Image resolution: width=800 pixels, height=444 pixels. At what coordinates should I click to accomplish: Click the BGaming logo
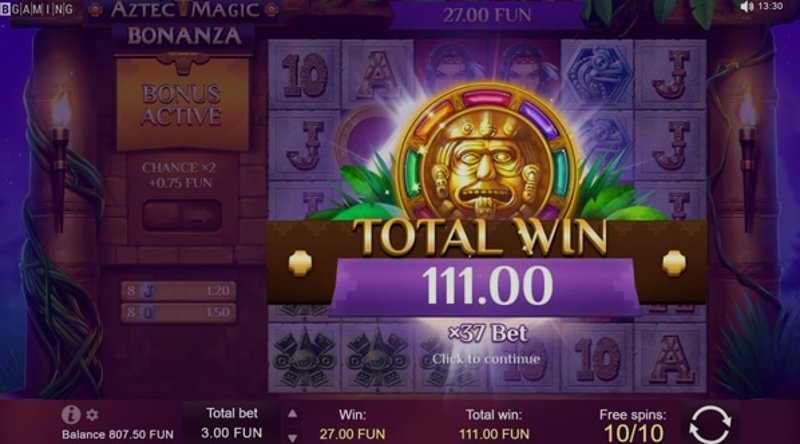(x=37, y=8)
